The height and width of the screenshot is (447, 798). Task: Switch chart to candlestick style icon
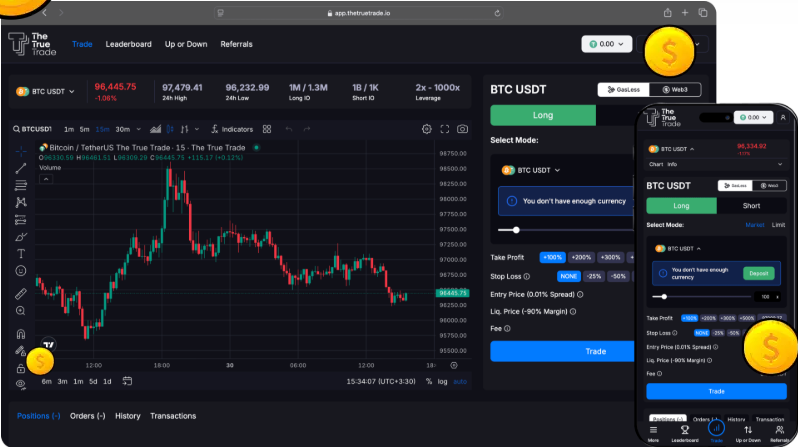click(170, 129)
